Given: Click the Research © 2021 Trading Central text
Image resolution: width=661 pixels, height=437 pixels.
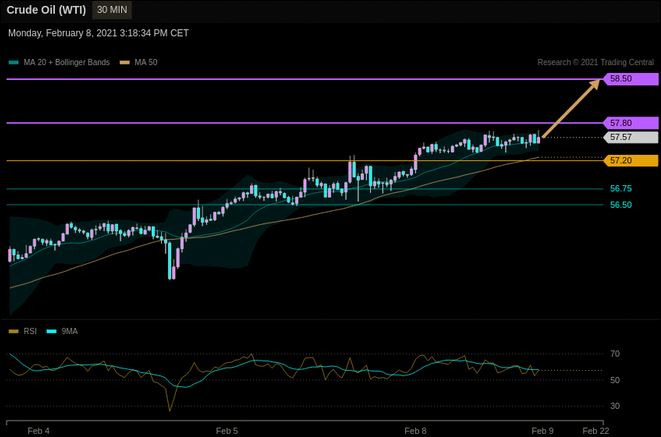Looking at the screenshot, I should coord(596,62).
